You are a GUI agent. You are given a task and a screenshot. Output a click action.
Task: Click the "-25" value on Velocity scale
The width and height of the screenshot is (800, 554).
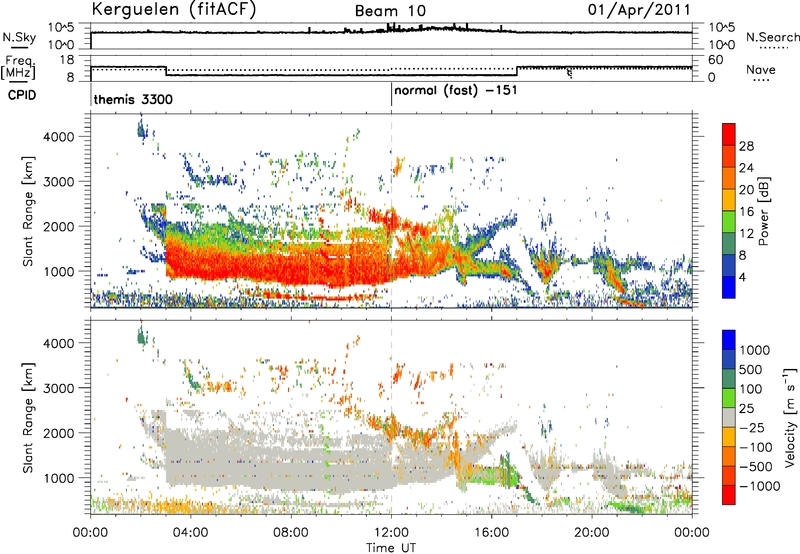coord(751,427)
